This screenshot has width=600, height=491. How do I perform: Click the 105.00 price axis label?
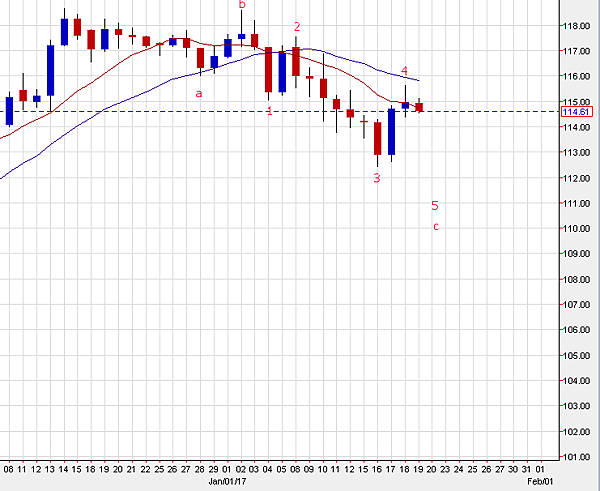click(576, 356)
